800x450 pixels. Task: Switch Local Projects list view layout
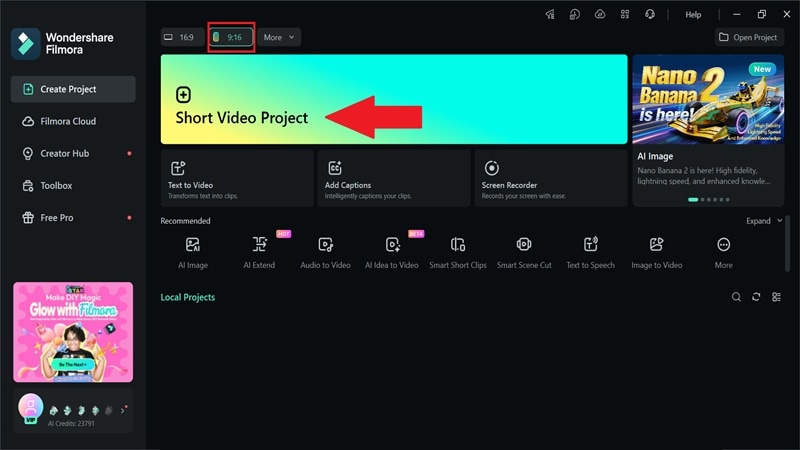pos(777,297)
